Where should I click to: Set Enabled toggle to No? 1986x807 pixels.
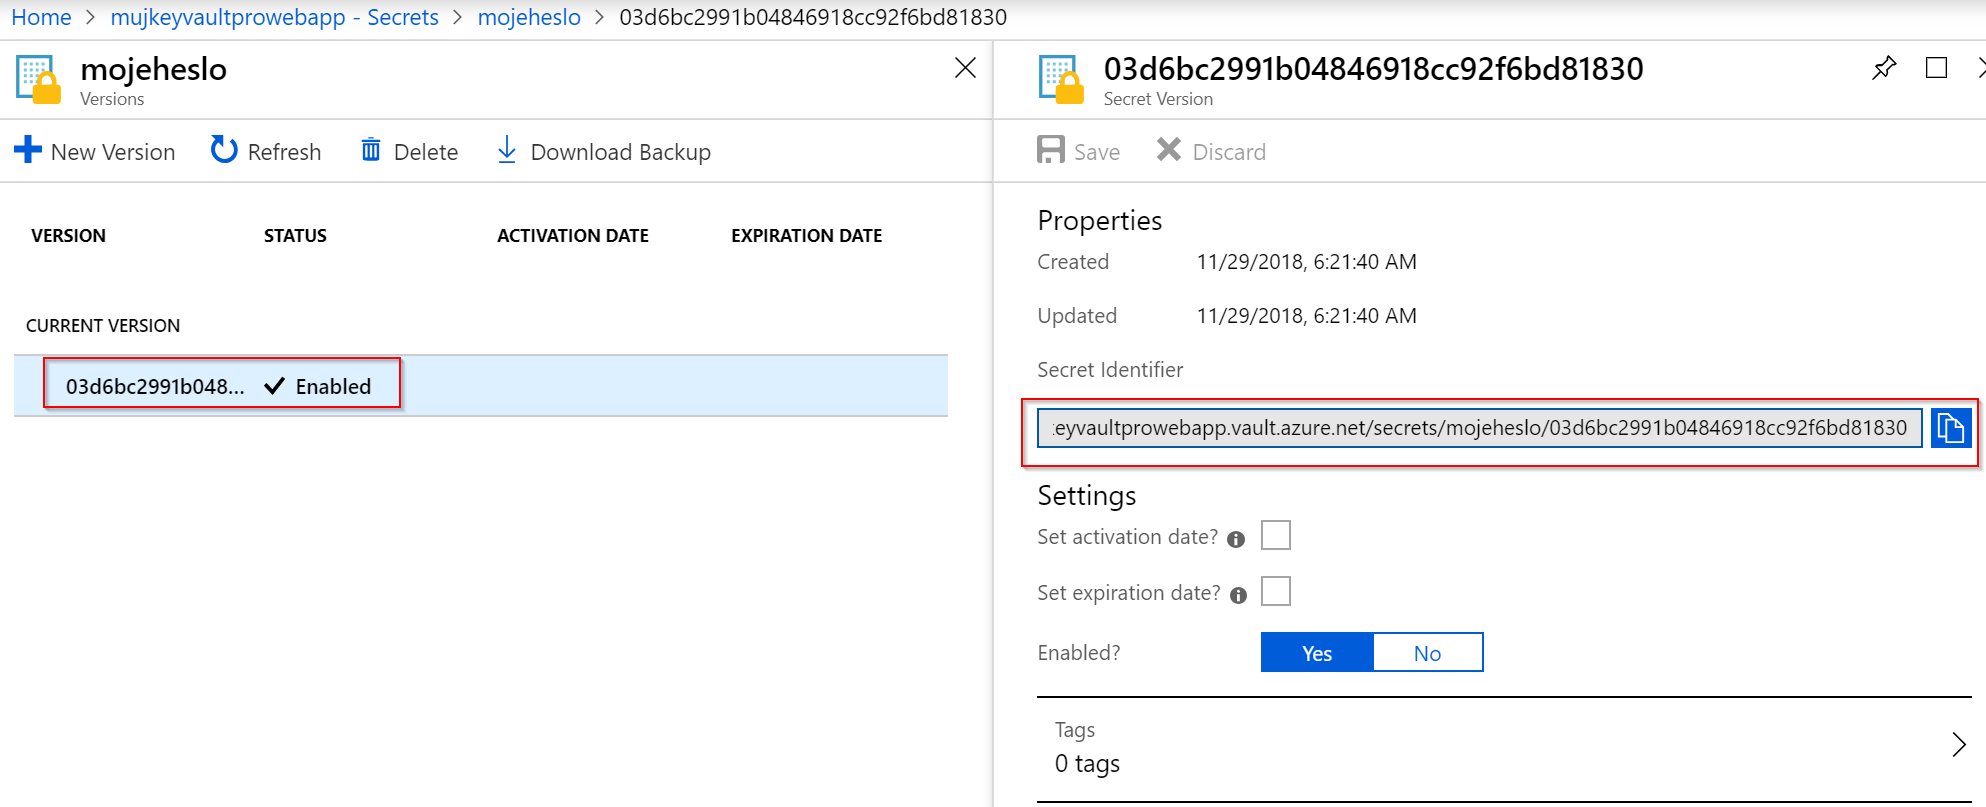[1428, 653]
